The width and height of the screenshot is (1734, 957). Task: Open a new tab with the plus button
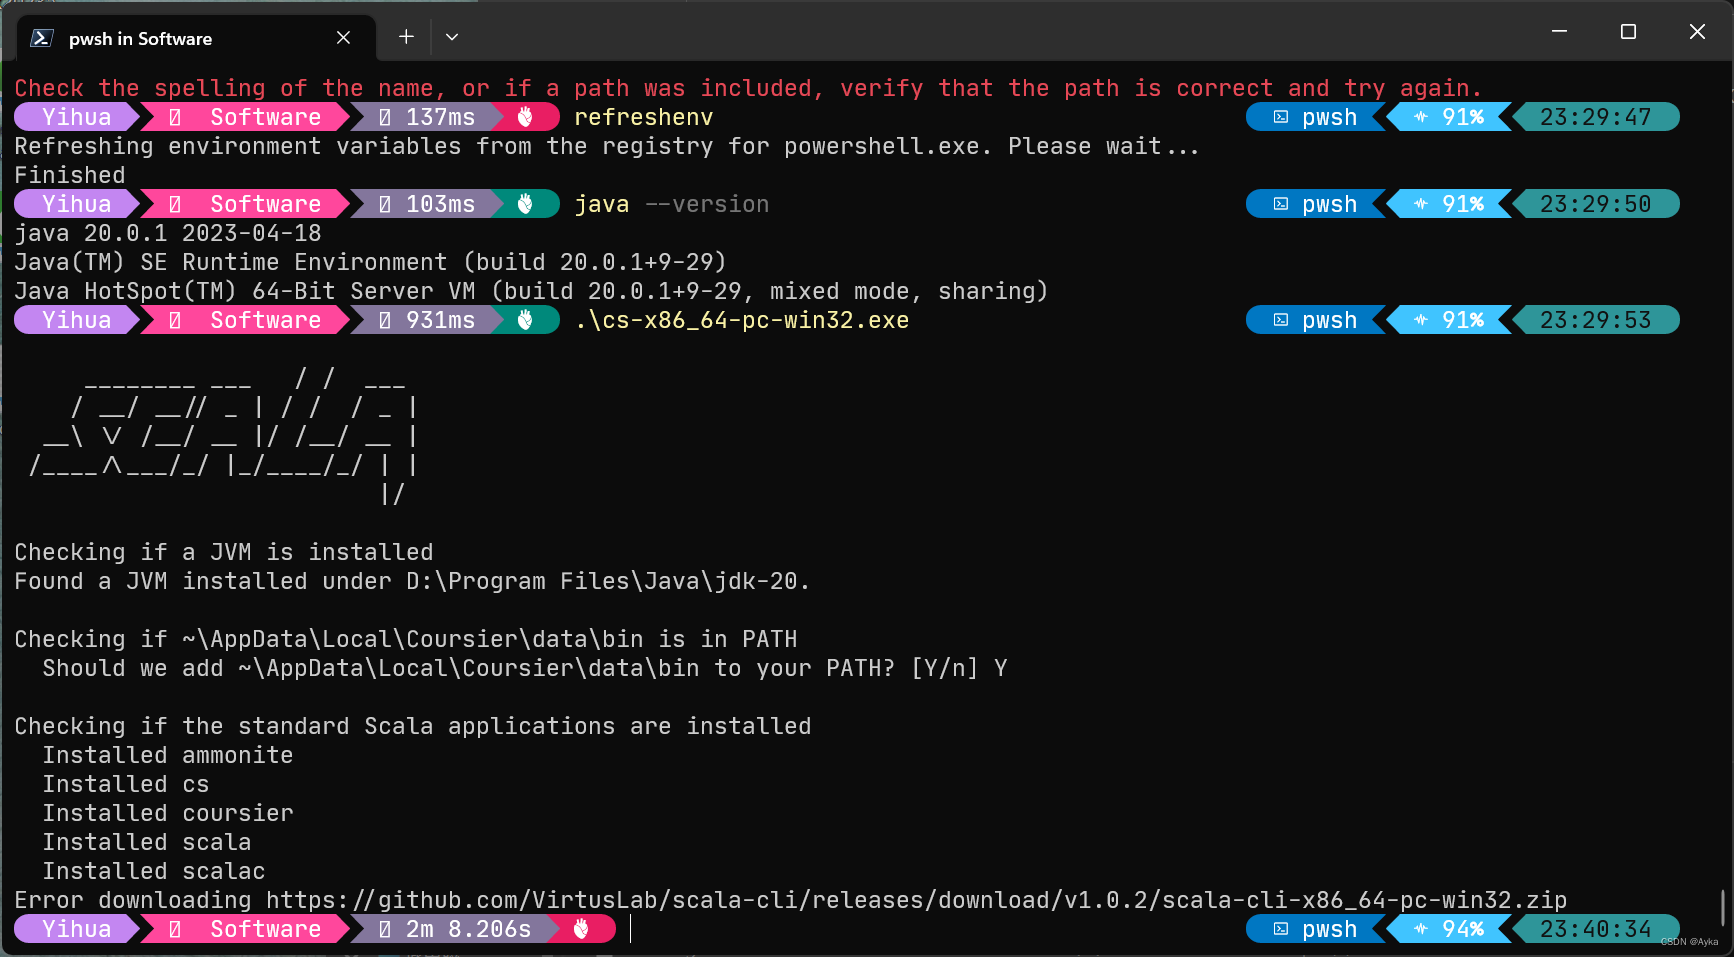(406, 37)
